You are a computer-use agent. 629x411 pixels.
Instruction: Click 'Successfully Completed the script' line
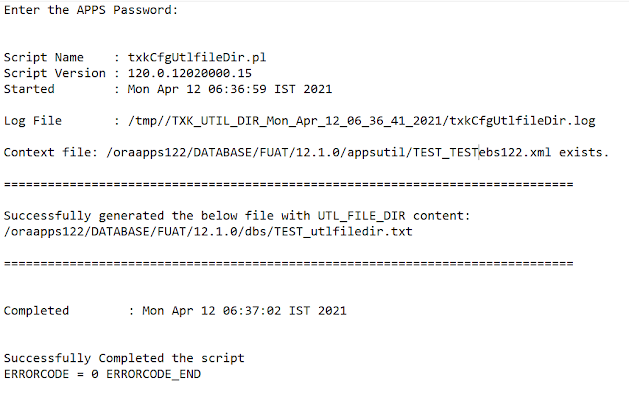click(124, 358)
